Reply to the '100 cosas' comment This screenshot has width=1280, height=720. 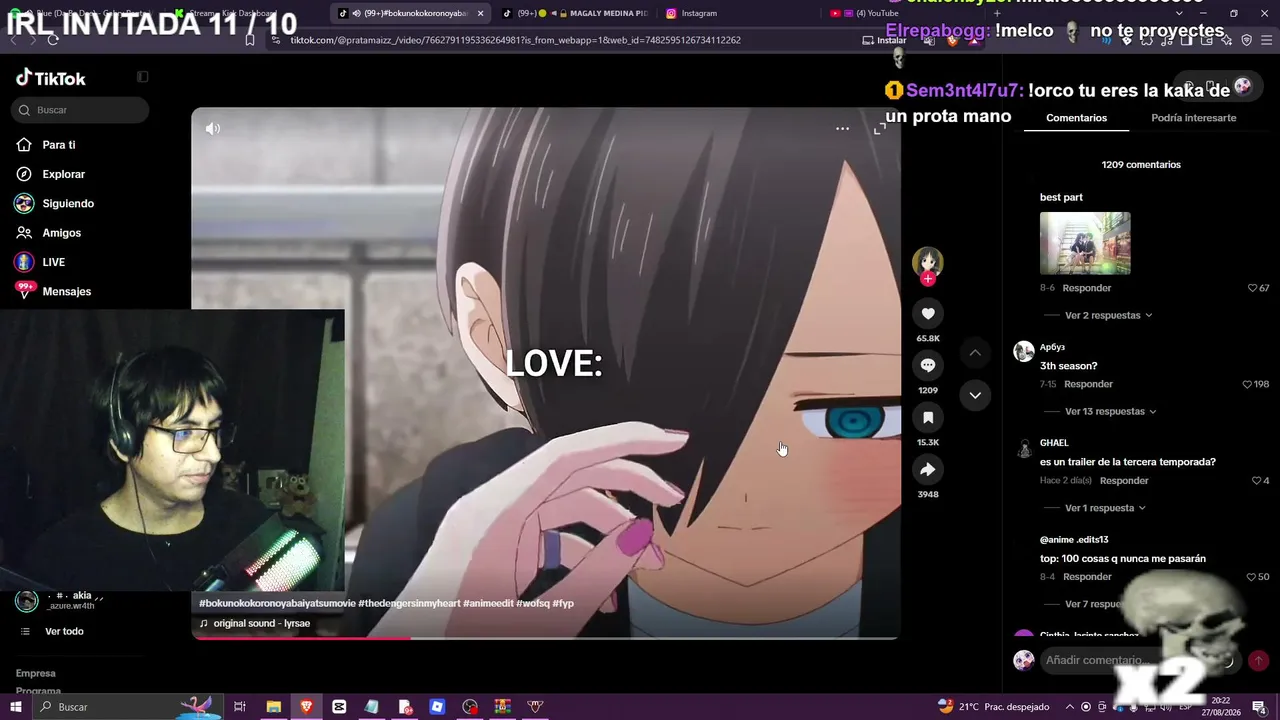(1087, 577)
